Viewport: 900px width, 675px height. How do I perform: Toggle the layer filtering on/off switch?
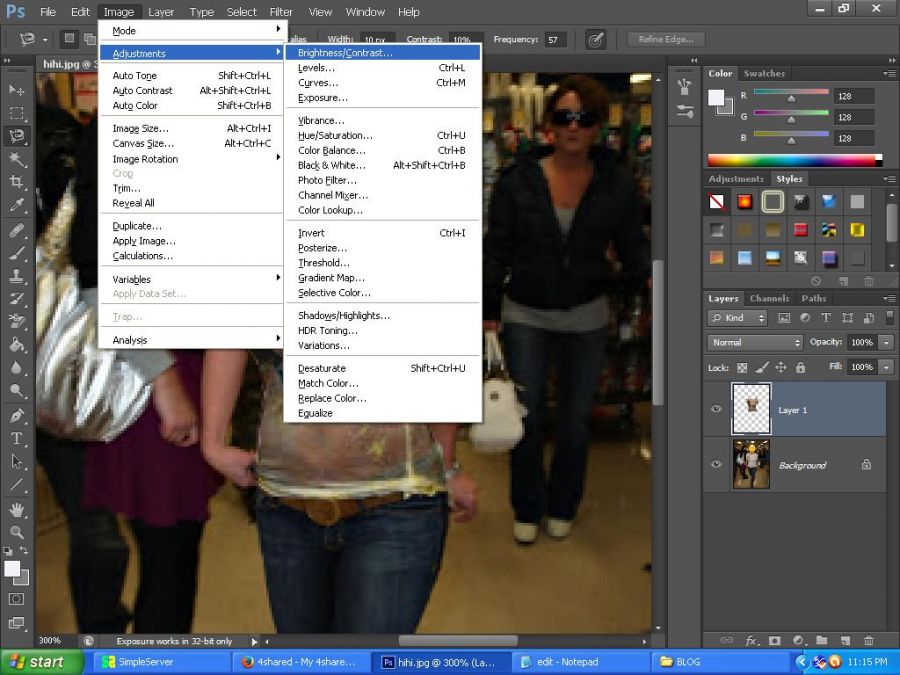point(890,318)
